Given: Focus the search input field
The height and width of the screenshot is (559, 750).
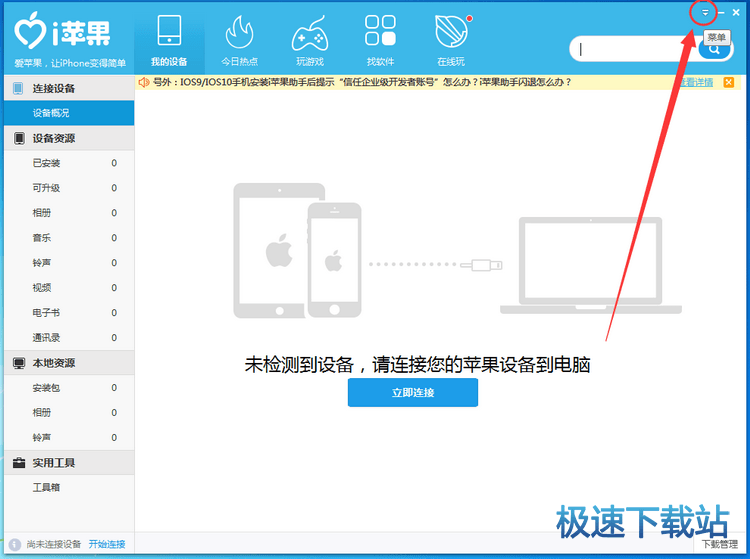Looking at the screenshot, I should 635,49.
